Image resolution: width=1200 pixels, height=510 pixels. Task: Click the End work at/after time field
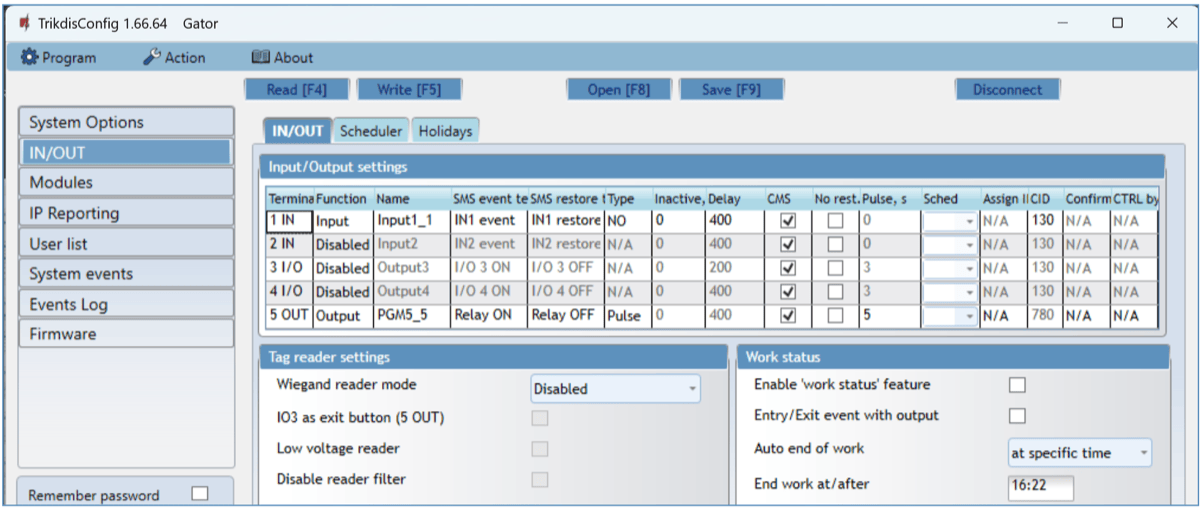click(x=1040, y=487)
